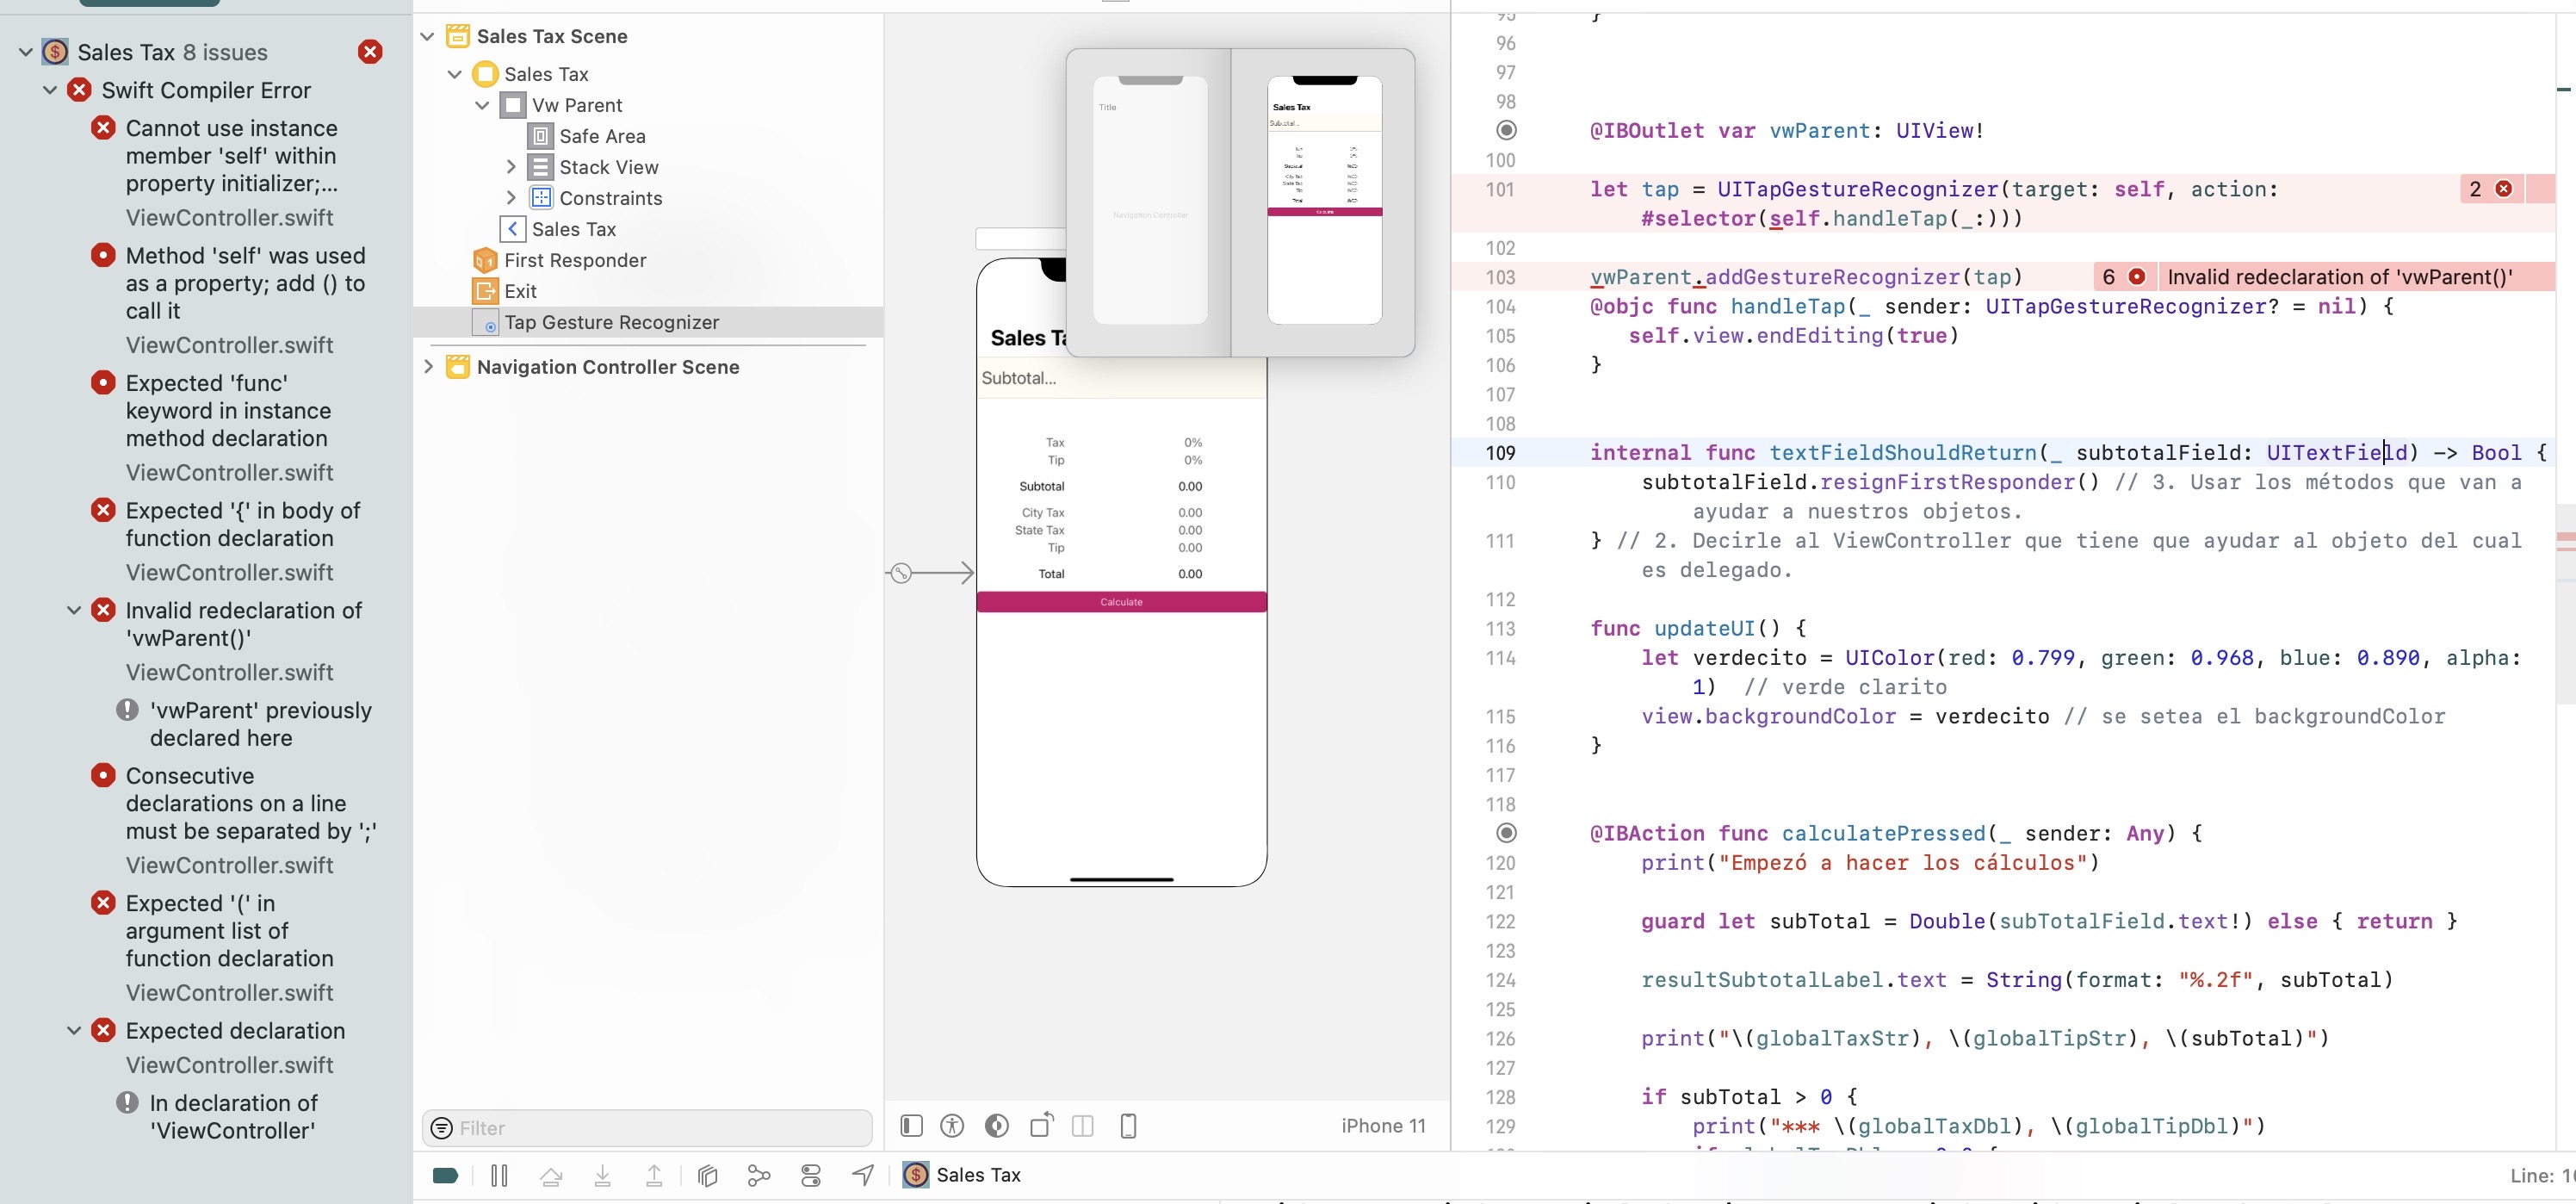Toggle breakpoints activation in debug bar
Viewport: 2576px width, 1204px height.
pyautogui.click(x=445, y=1175)
